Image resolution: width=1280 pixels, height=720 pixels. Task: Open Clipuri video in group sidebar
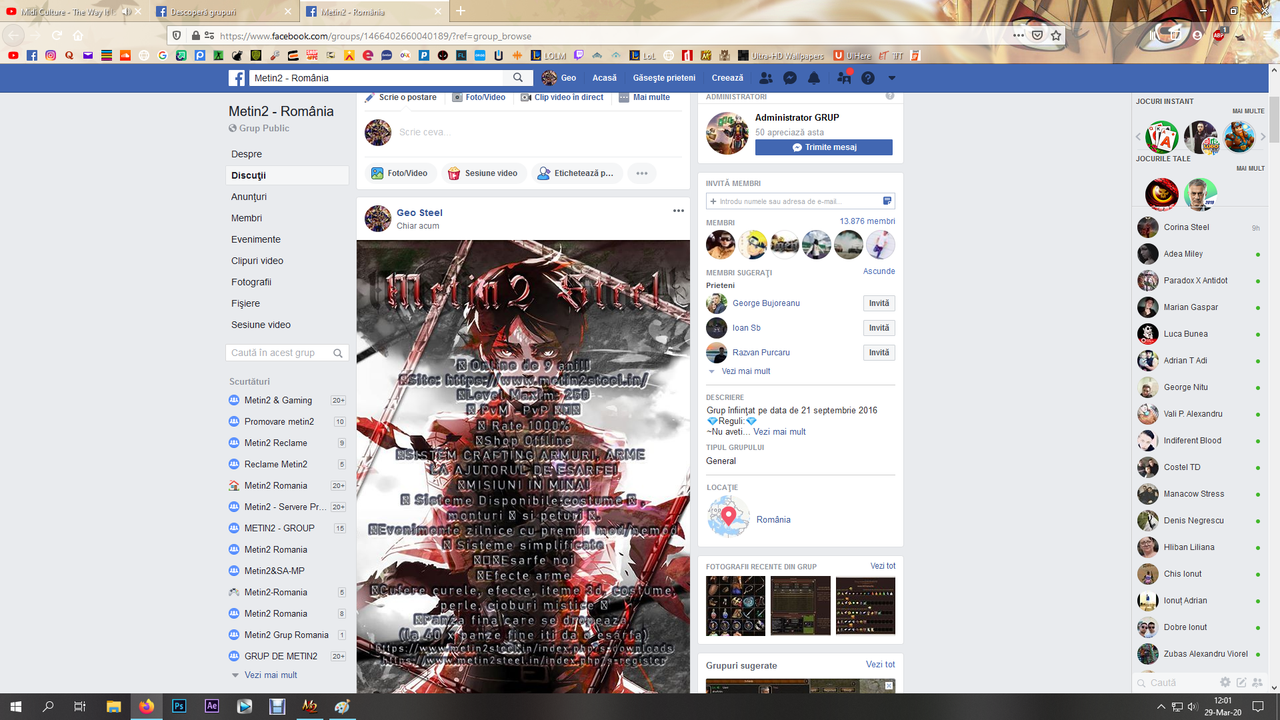point(257,261)
